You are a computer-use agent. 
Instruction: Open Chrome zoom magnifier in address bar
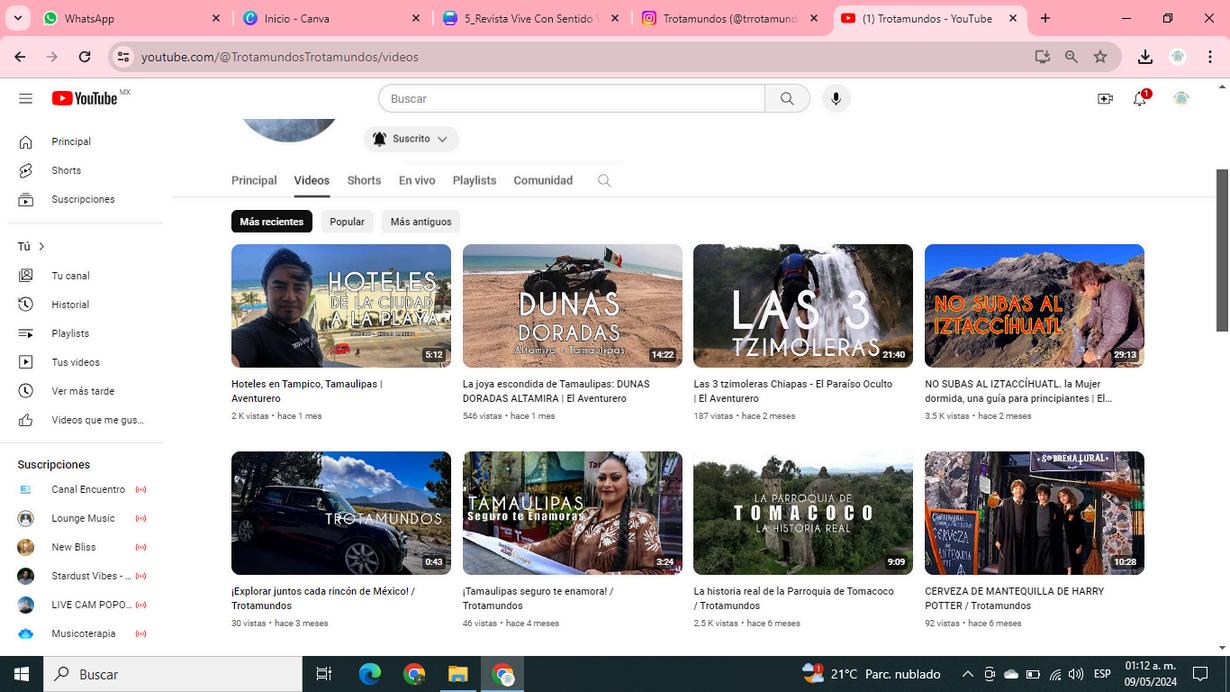(x=1071, y=57)
